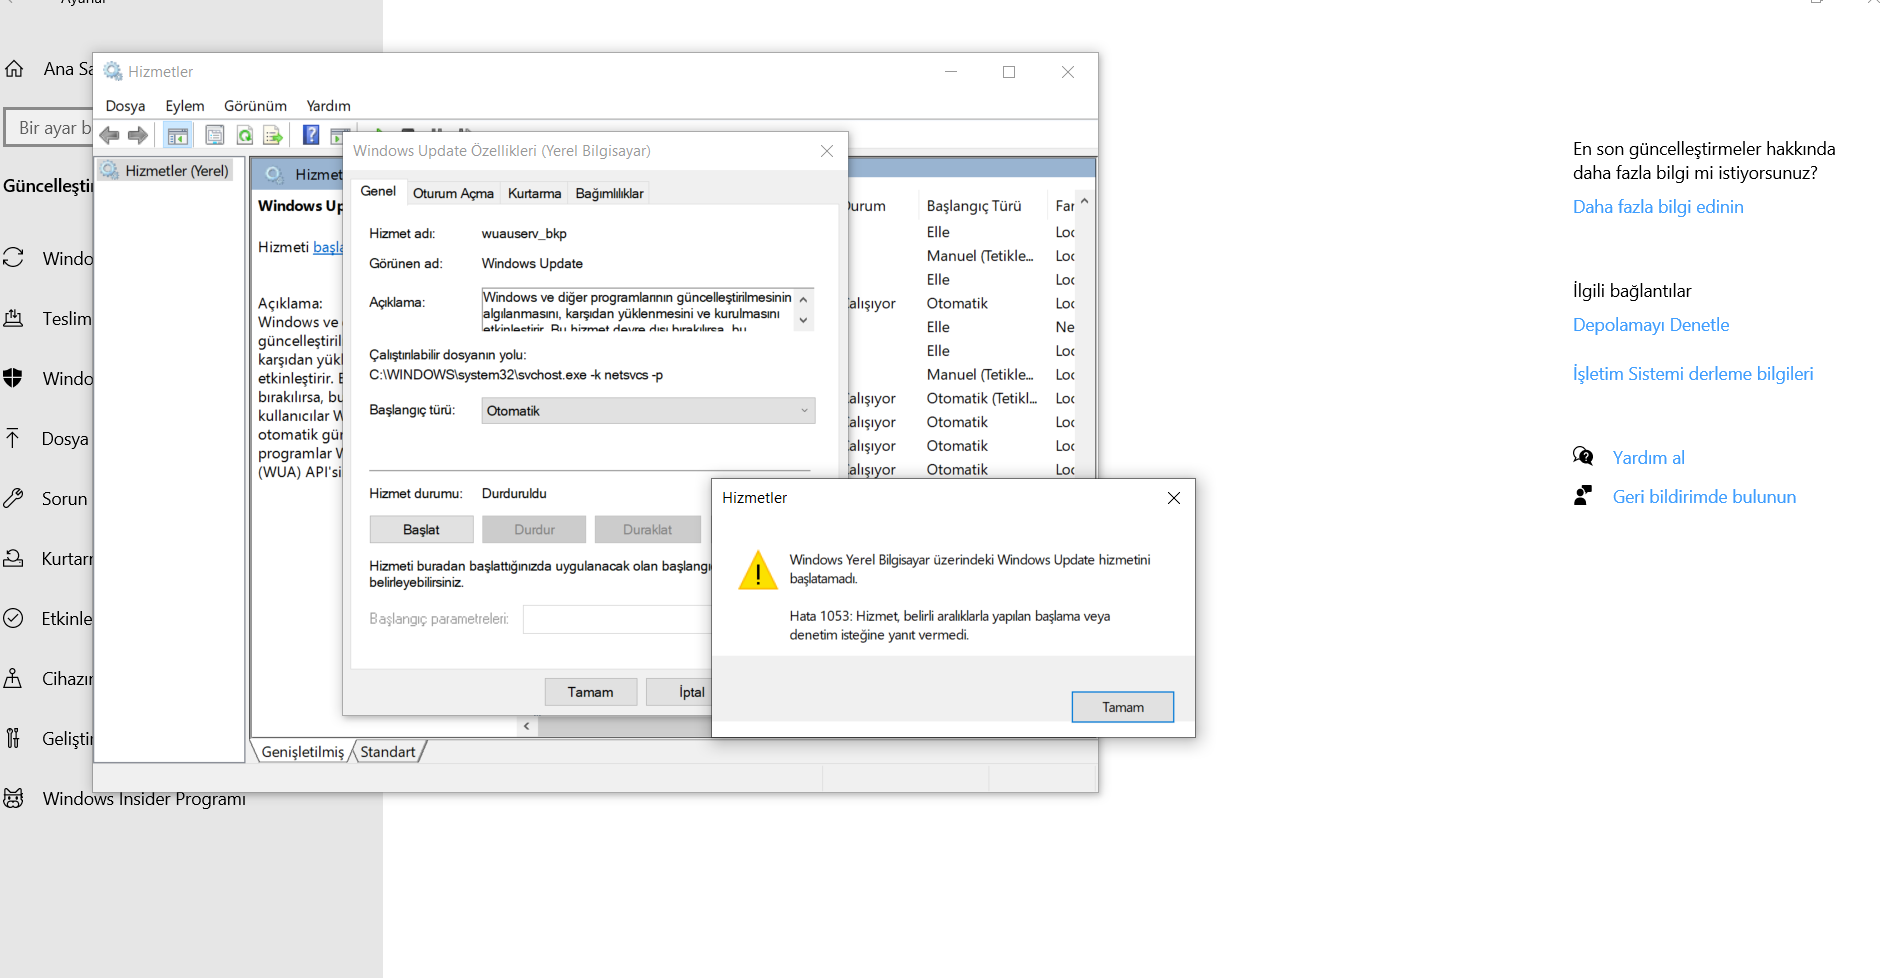Click the Find my device icon (Cihazım)
This screenshot has width=1885, height=978.
click(13, 678)
